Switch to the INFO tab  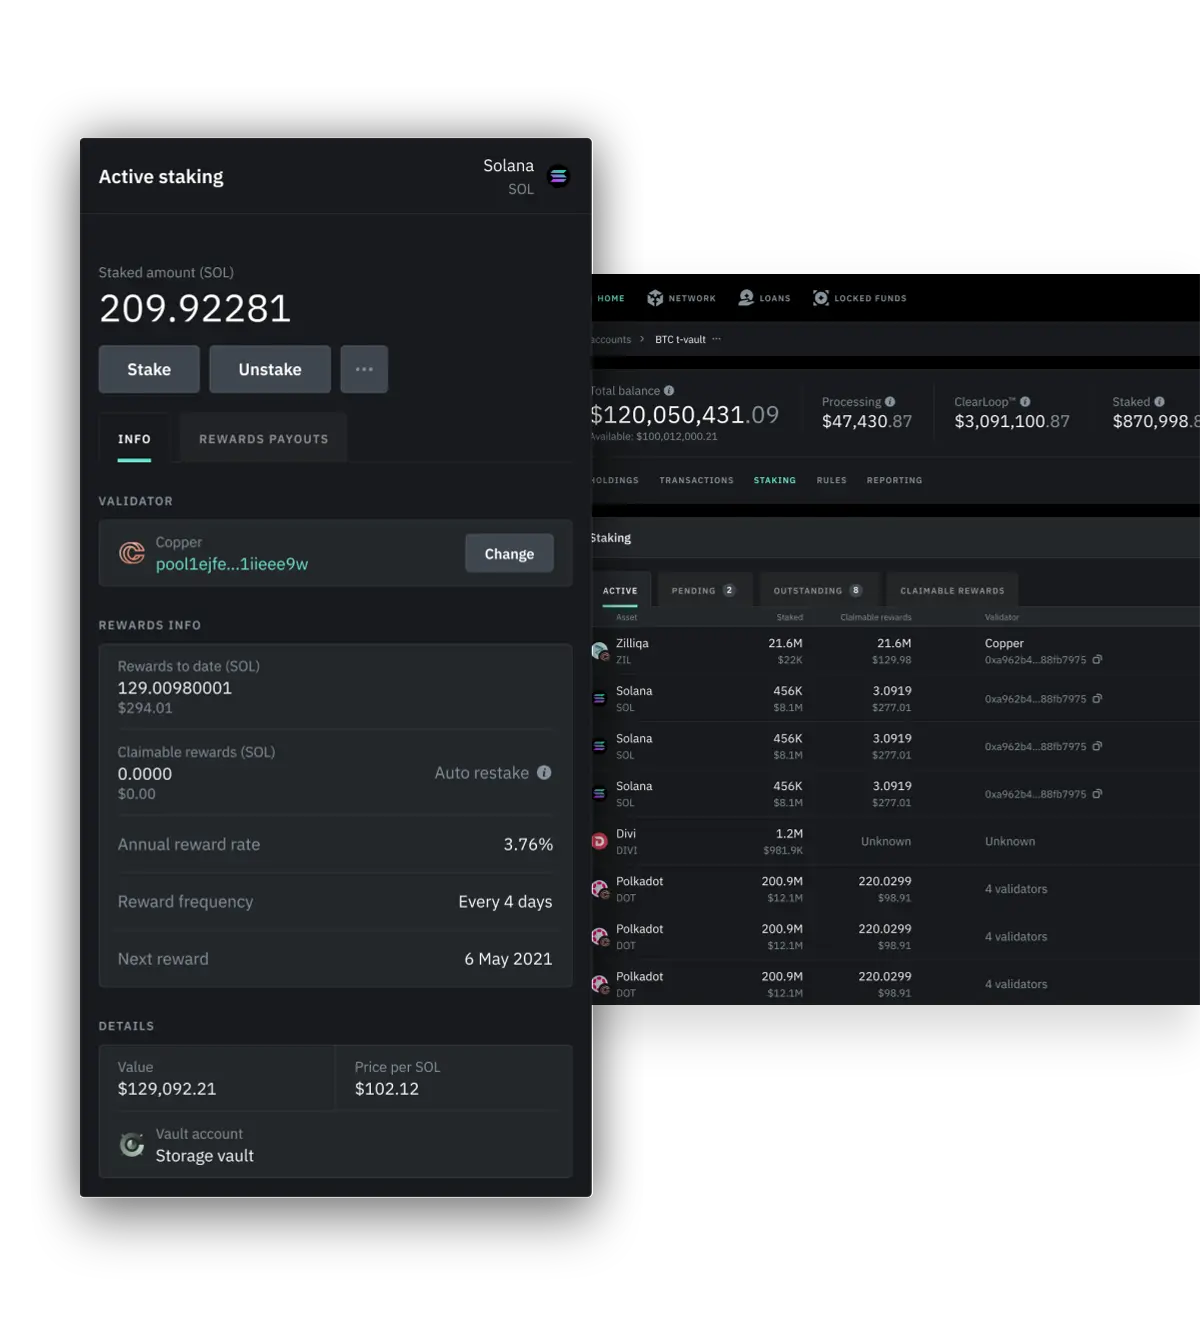tap(134, 439)
